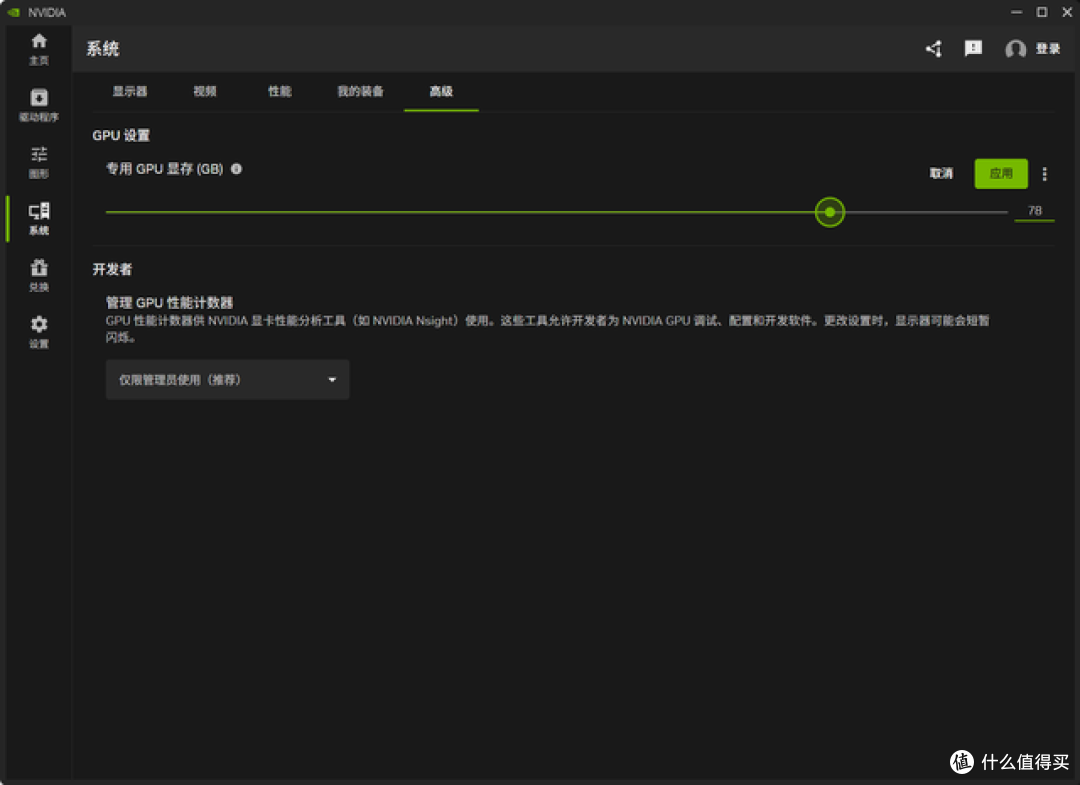
Task: Click the GPU memory slider handle
Action: click(830, 212)
